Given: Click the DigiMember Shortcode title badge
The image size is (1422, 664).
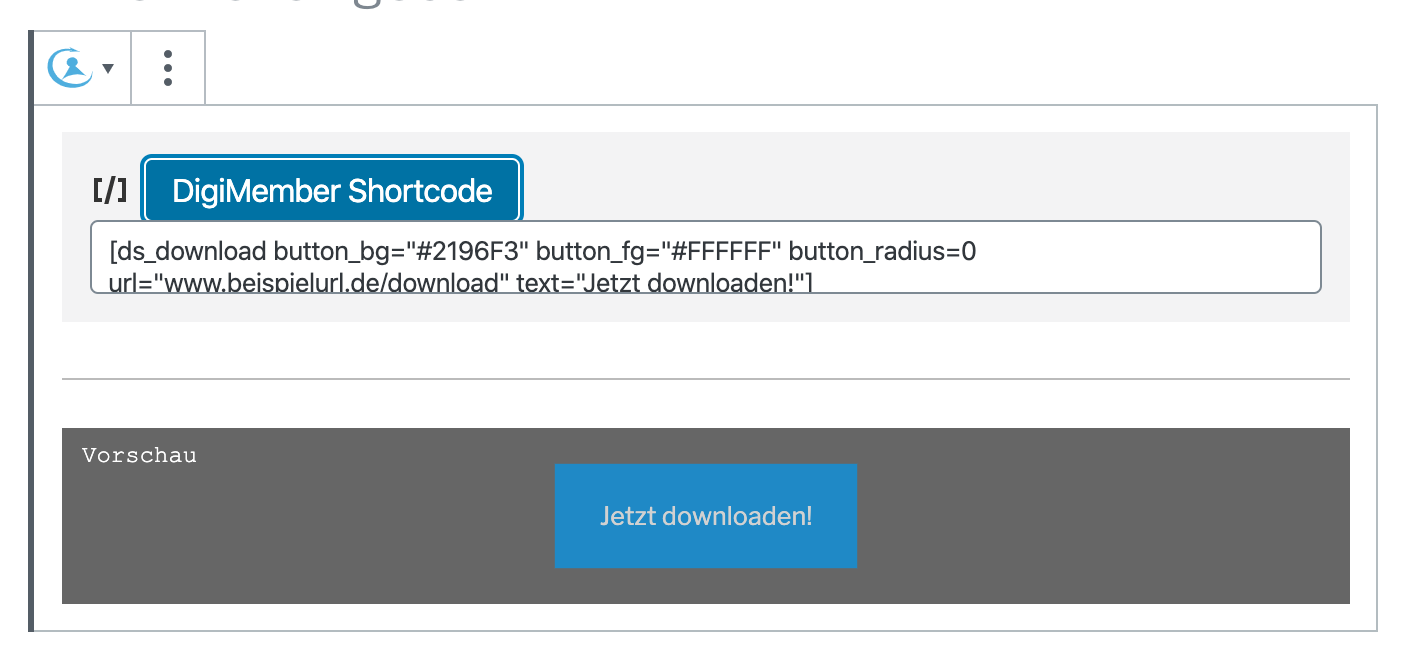Looking at the screenshot, I should tap(333, 189).
